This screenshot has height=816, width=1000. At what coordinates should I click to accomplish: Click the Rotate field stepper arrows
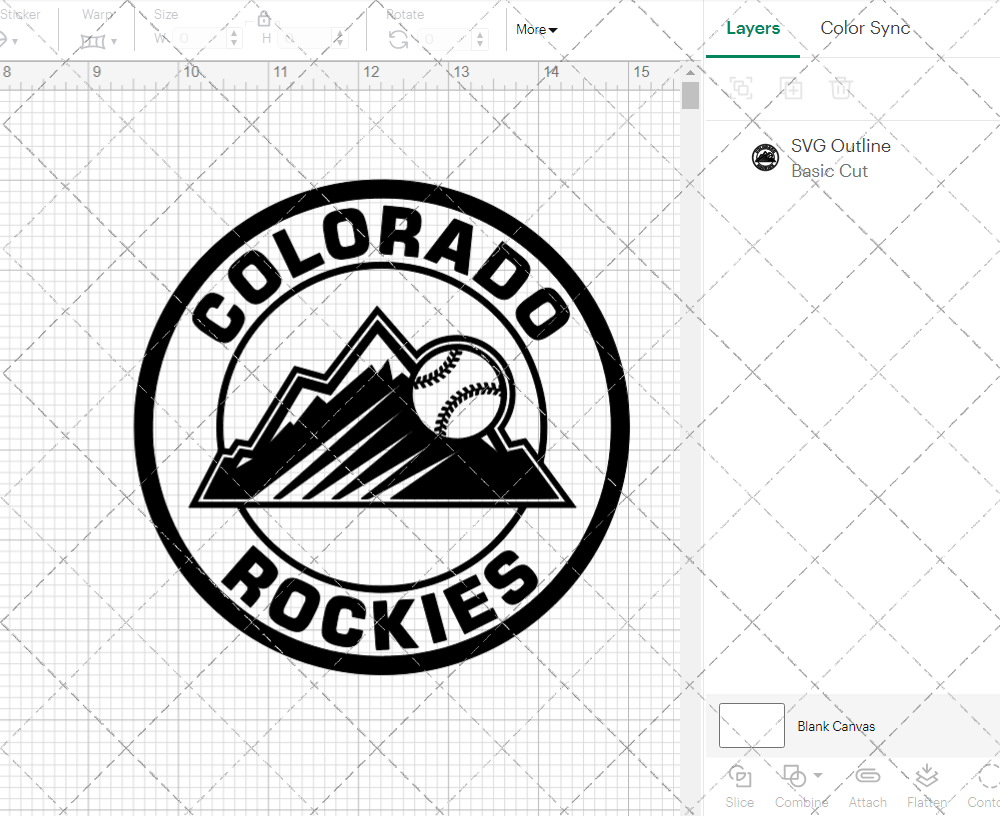click(481, 39)
